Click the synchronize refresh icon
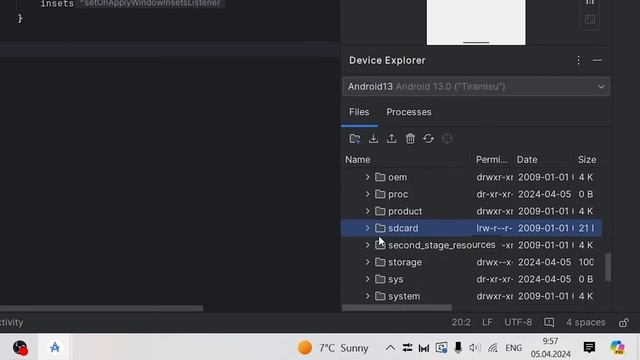Screen dimensions: 640x360 tap(429, 139)
